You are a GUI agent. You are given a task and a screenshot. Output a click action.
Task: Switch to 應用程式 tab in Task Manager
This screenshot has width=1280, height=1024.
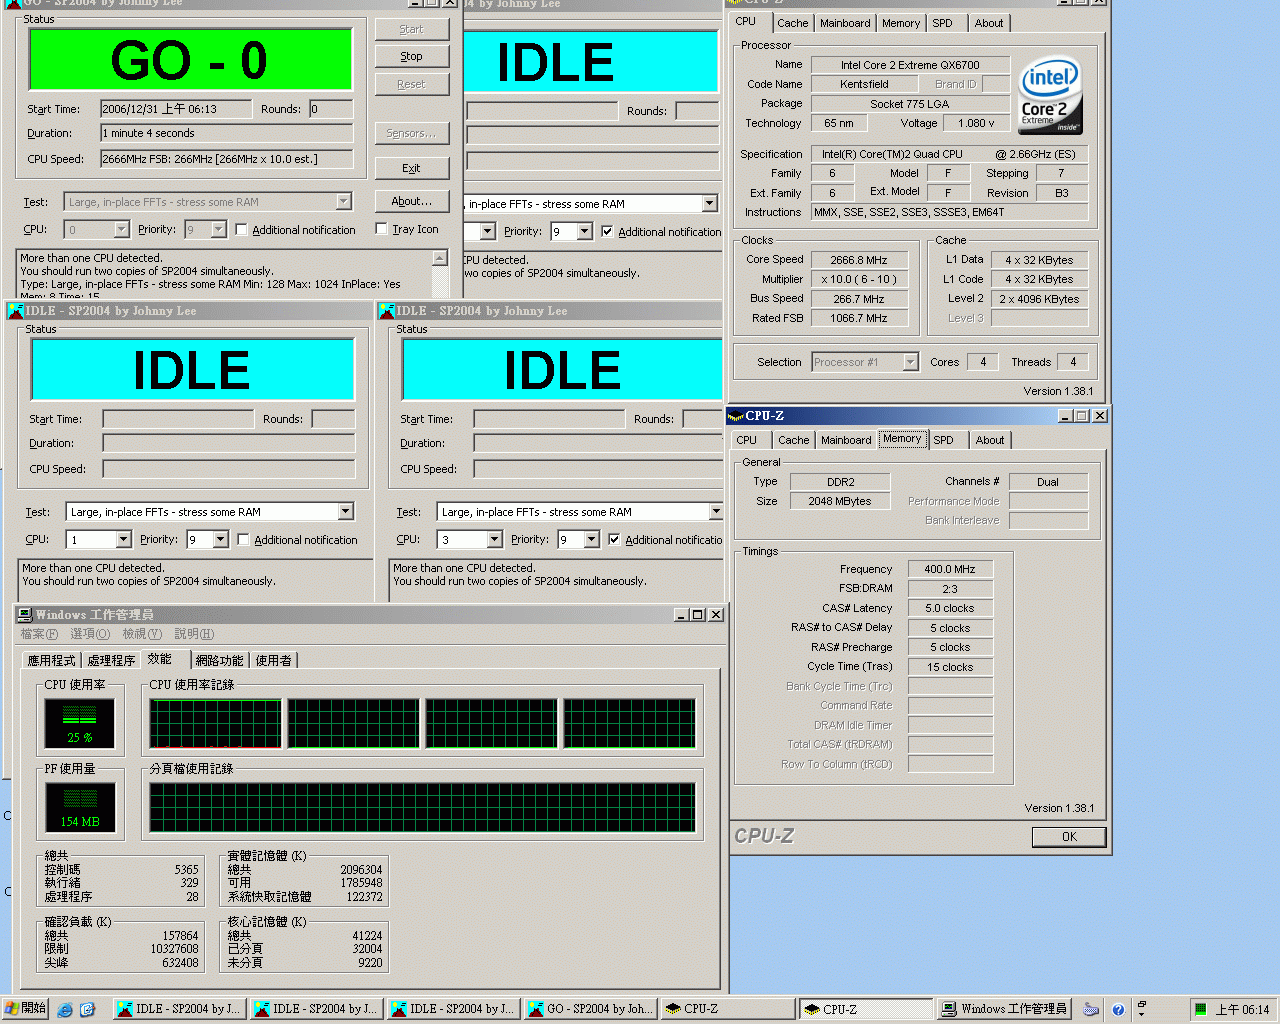tap(52, 660)
